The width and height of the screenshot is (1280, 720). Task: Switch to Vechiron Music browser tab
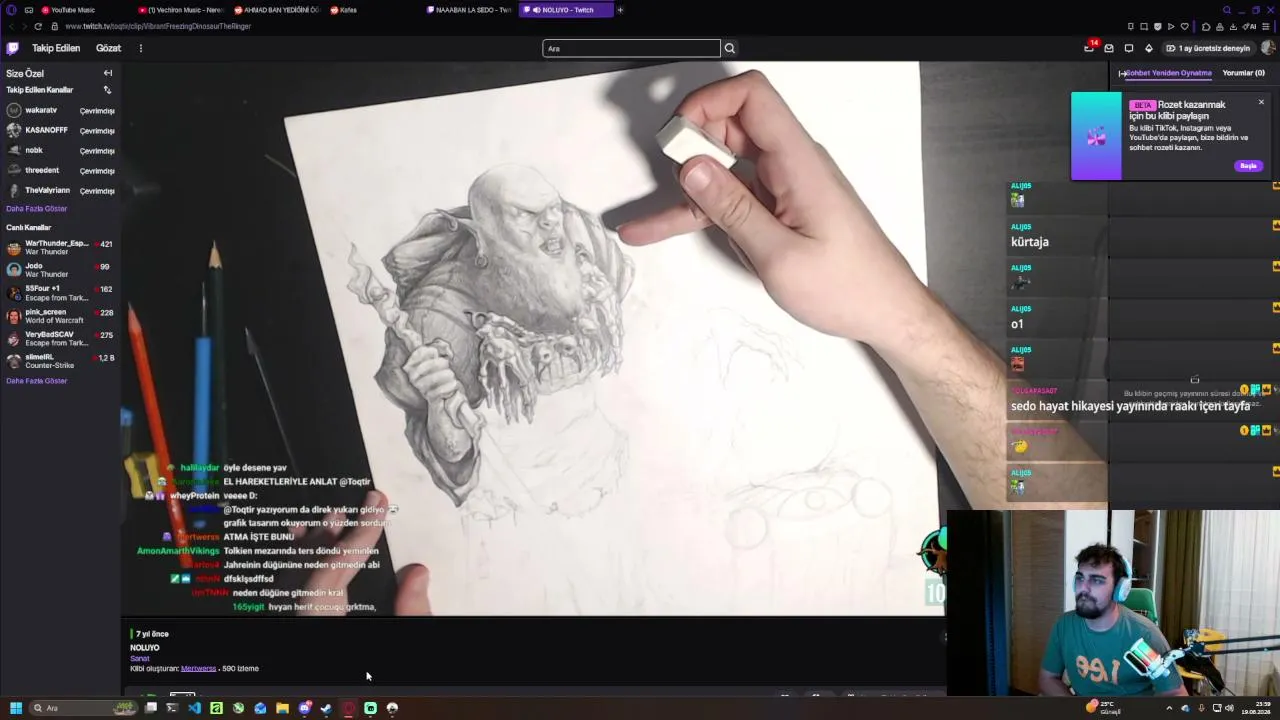click(x=180, y=10)
